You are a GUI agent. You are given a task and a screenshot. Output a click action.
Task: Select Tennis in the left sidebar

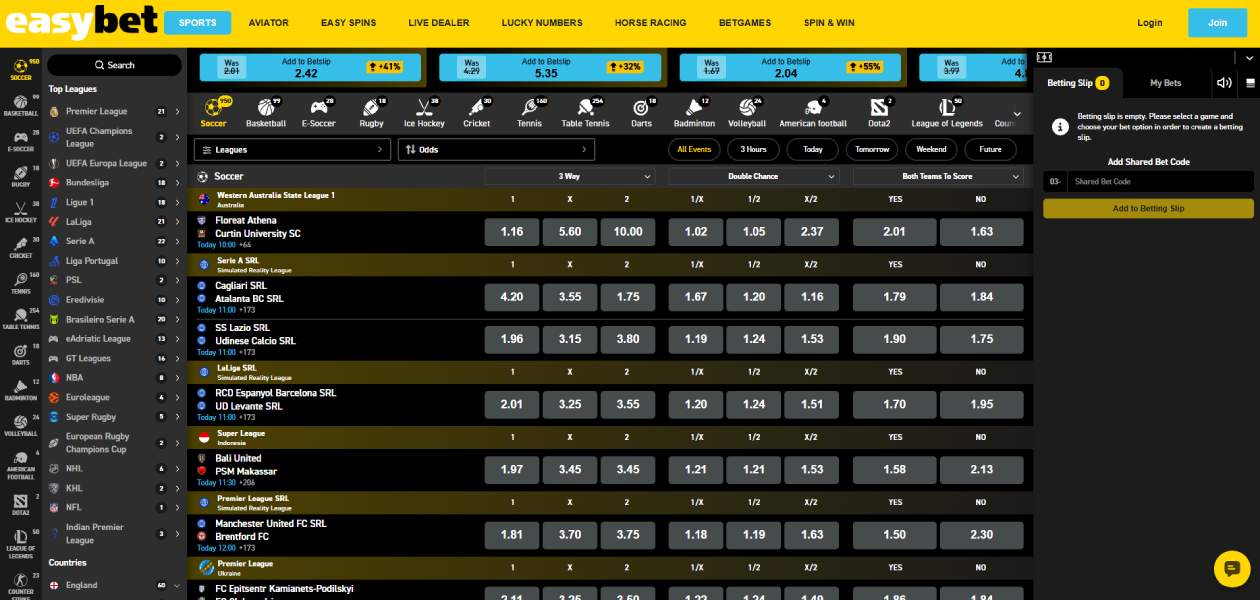click(x=20, y=283)
